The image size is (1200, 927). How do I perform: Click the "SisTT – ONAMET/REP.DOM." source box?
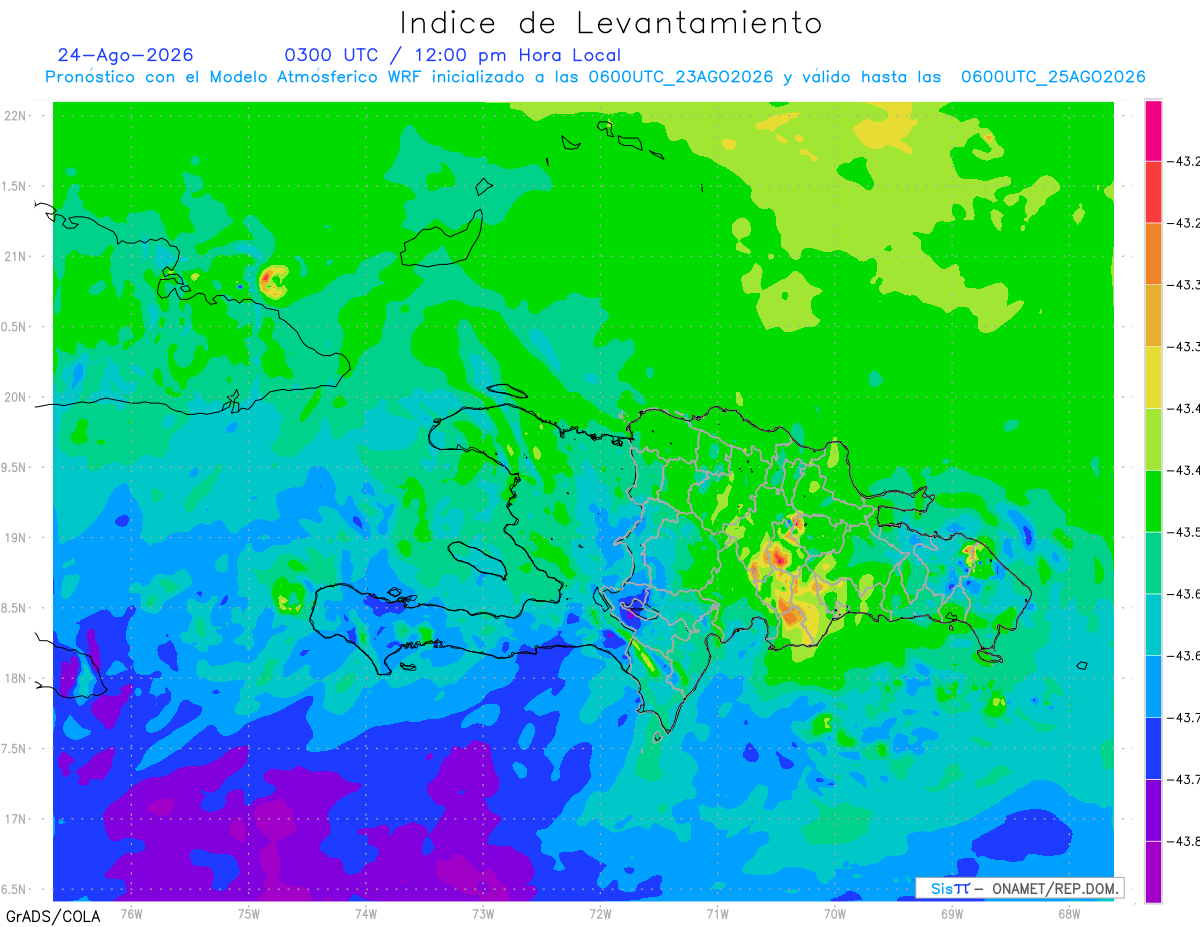(1019, 888)
